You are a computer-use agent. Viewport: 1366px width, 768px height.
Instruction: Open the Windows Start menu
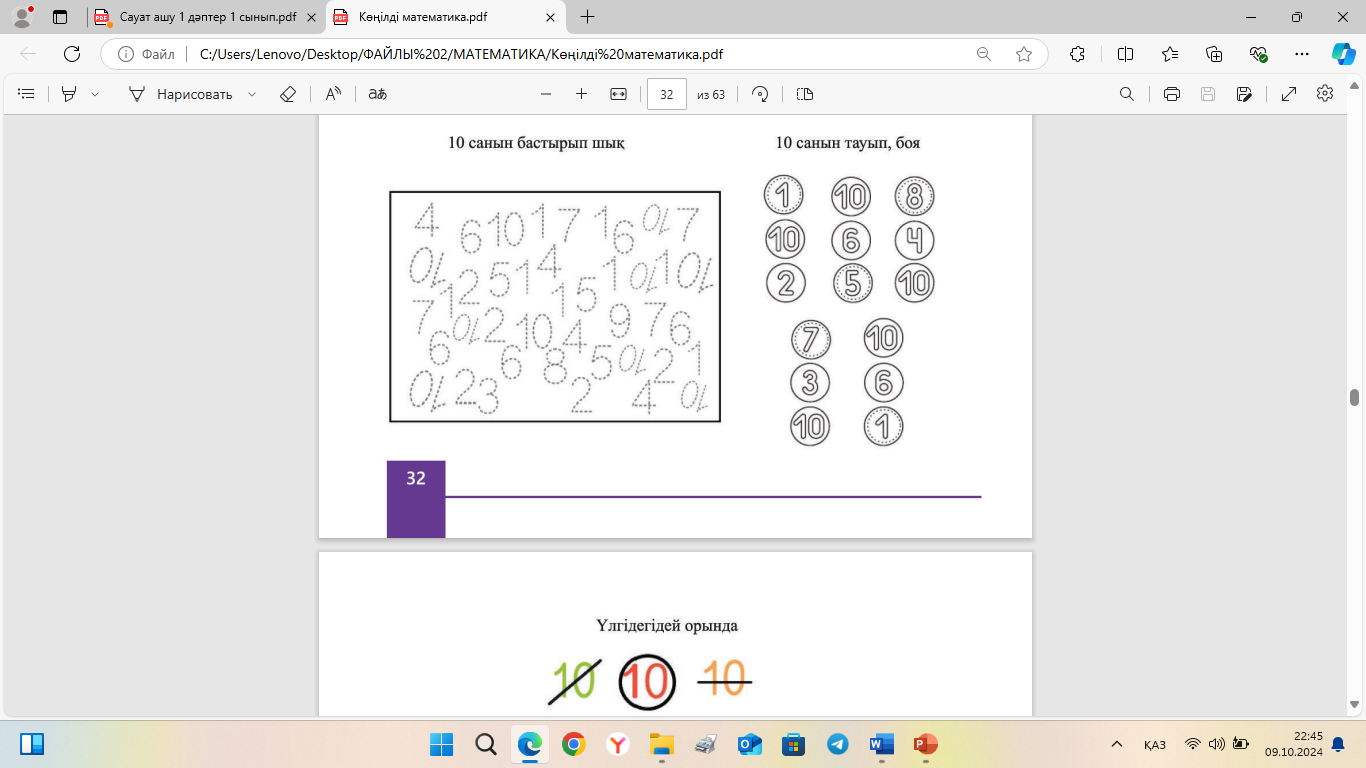(x=441, y=744)
